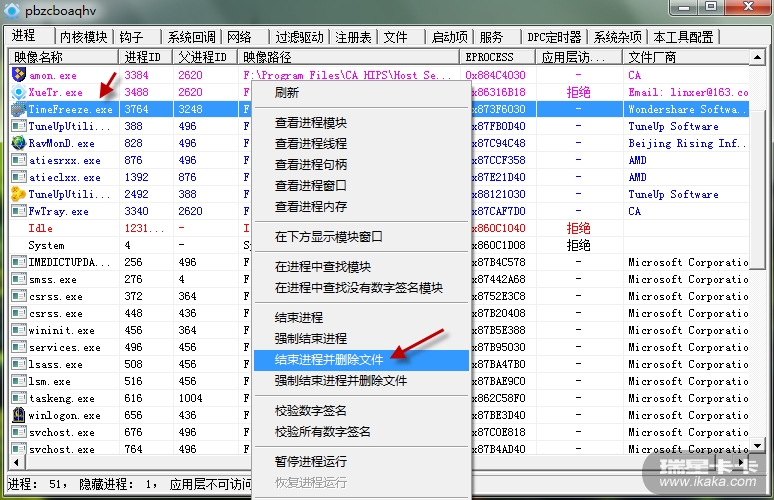Click the taskeng.exe process icon
This screenshot has width=774, height=500.
[19, 398]
